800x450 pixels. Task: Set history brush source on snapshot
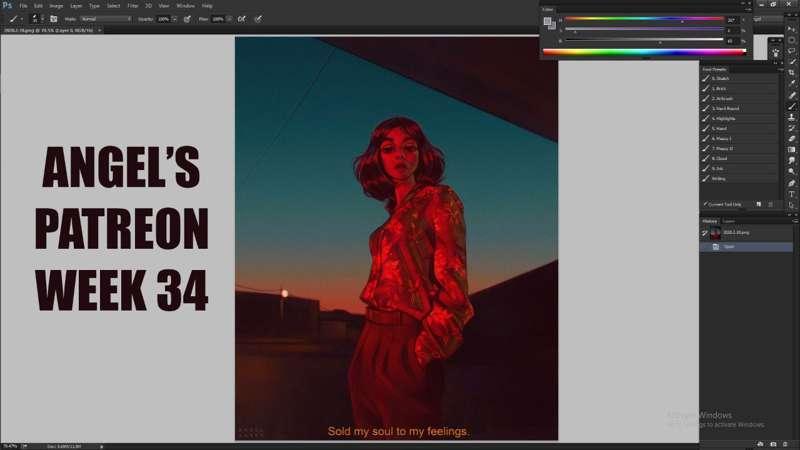[x=705, y=233]
